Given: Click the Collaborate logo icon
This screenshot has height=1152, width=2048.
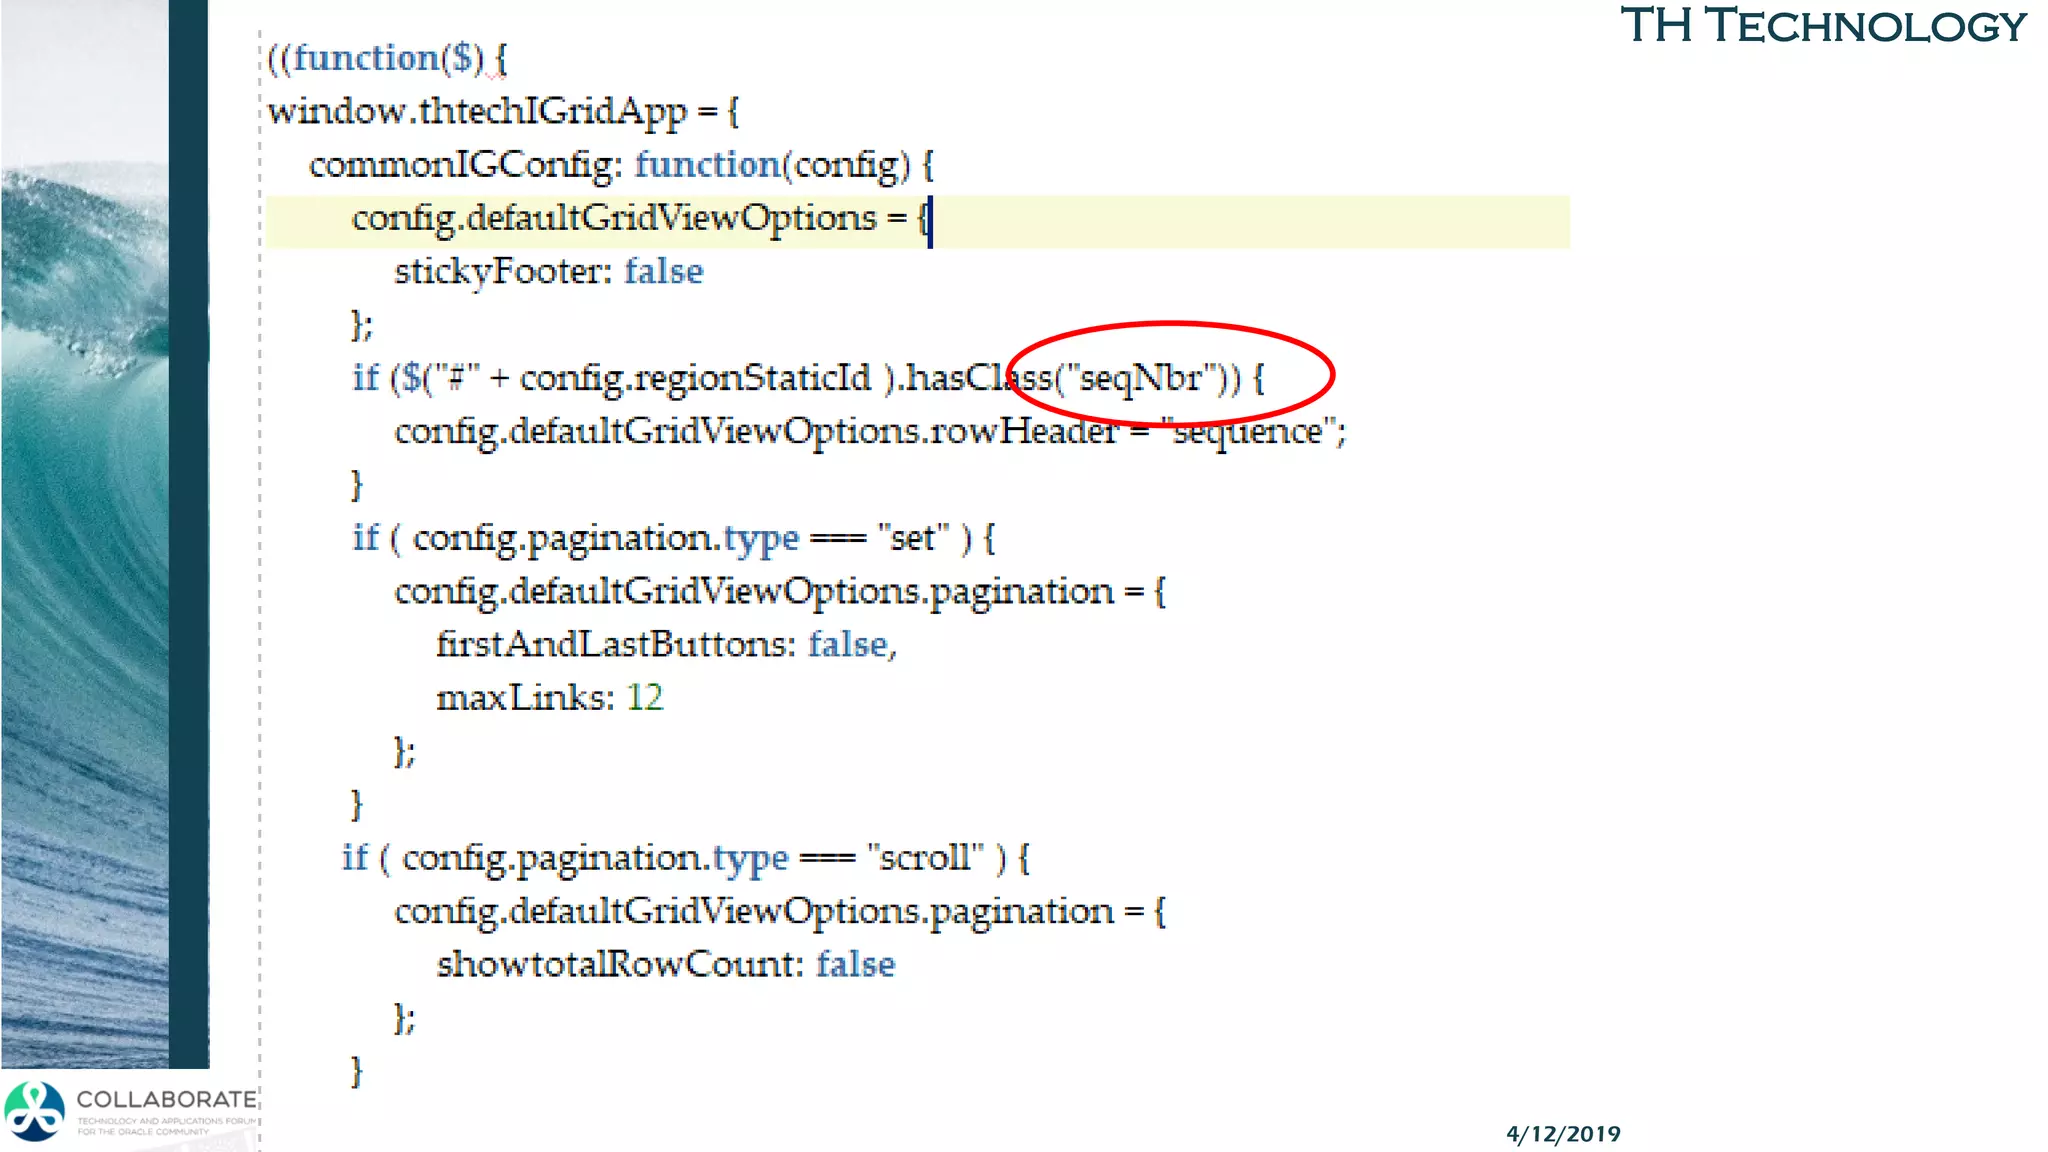Looking at the screenshot, I should coord(35,1111).
